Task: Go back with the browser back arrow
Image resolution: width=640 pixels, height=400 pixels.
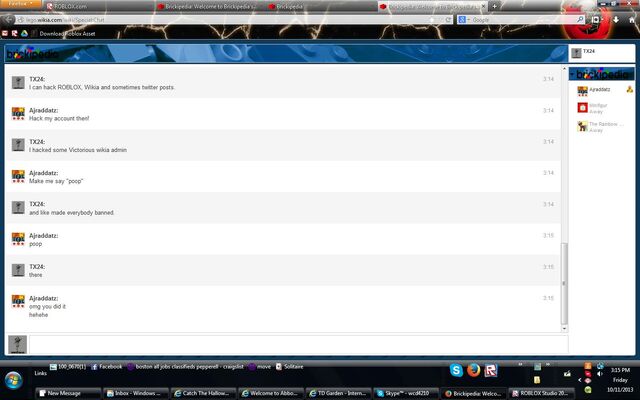Action: pyautogui.click(x=7, y=19)
